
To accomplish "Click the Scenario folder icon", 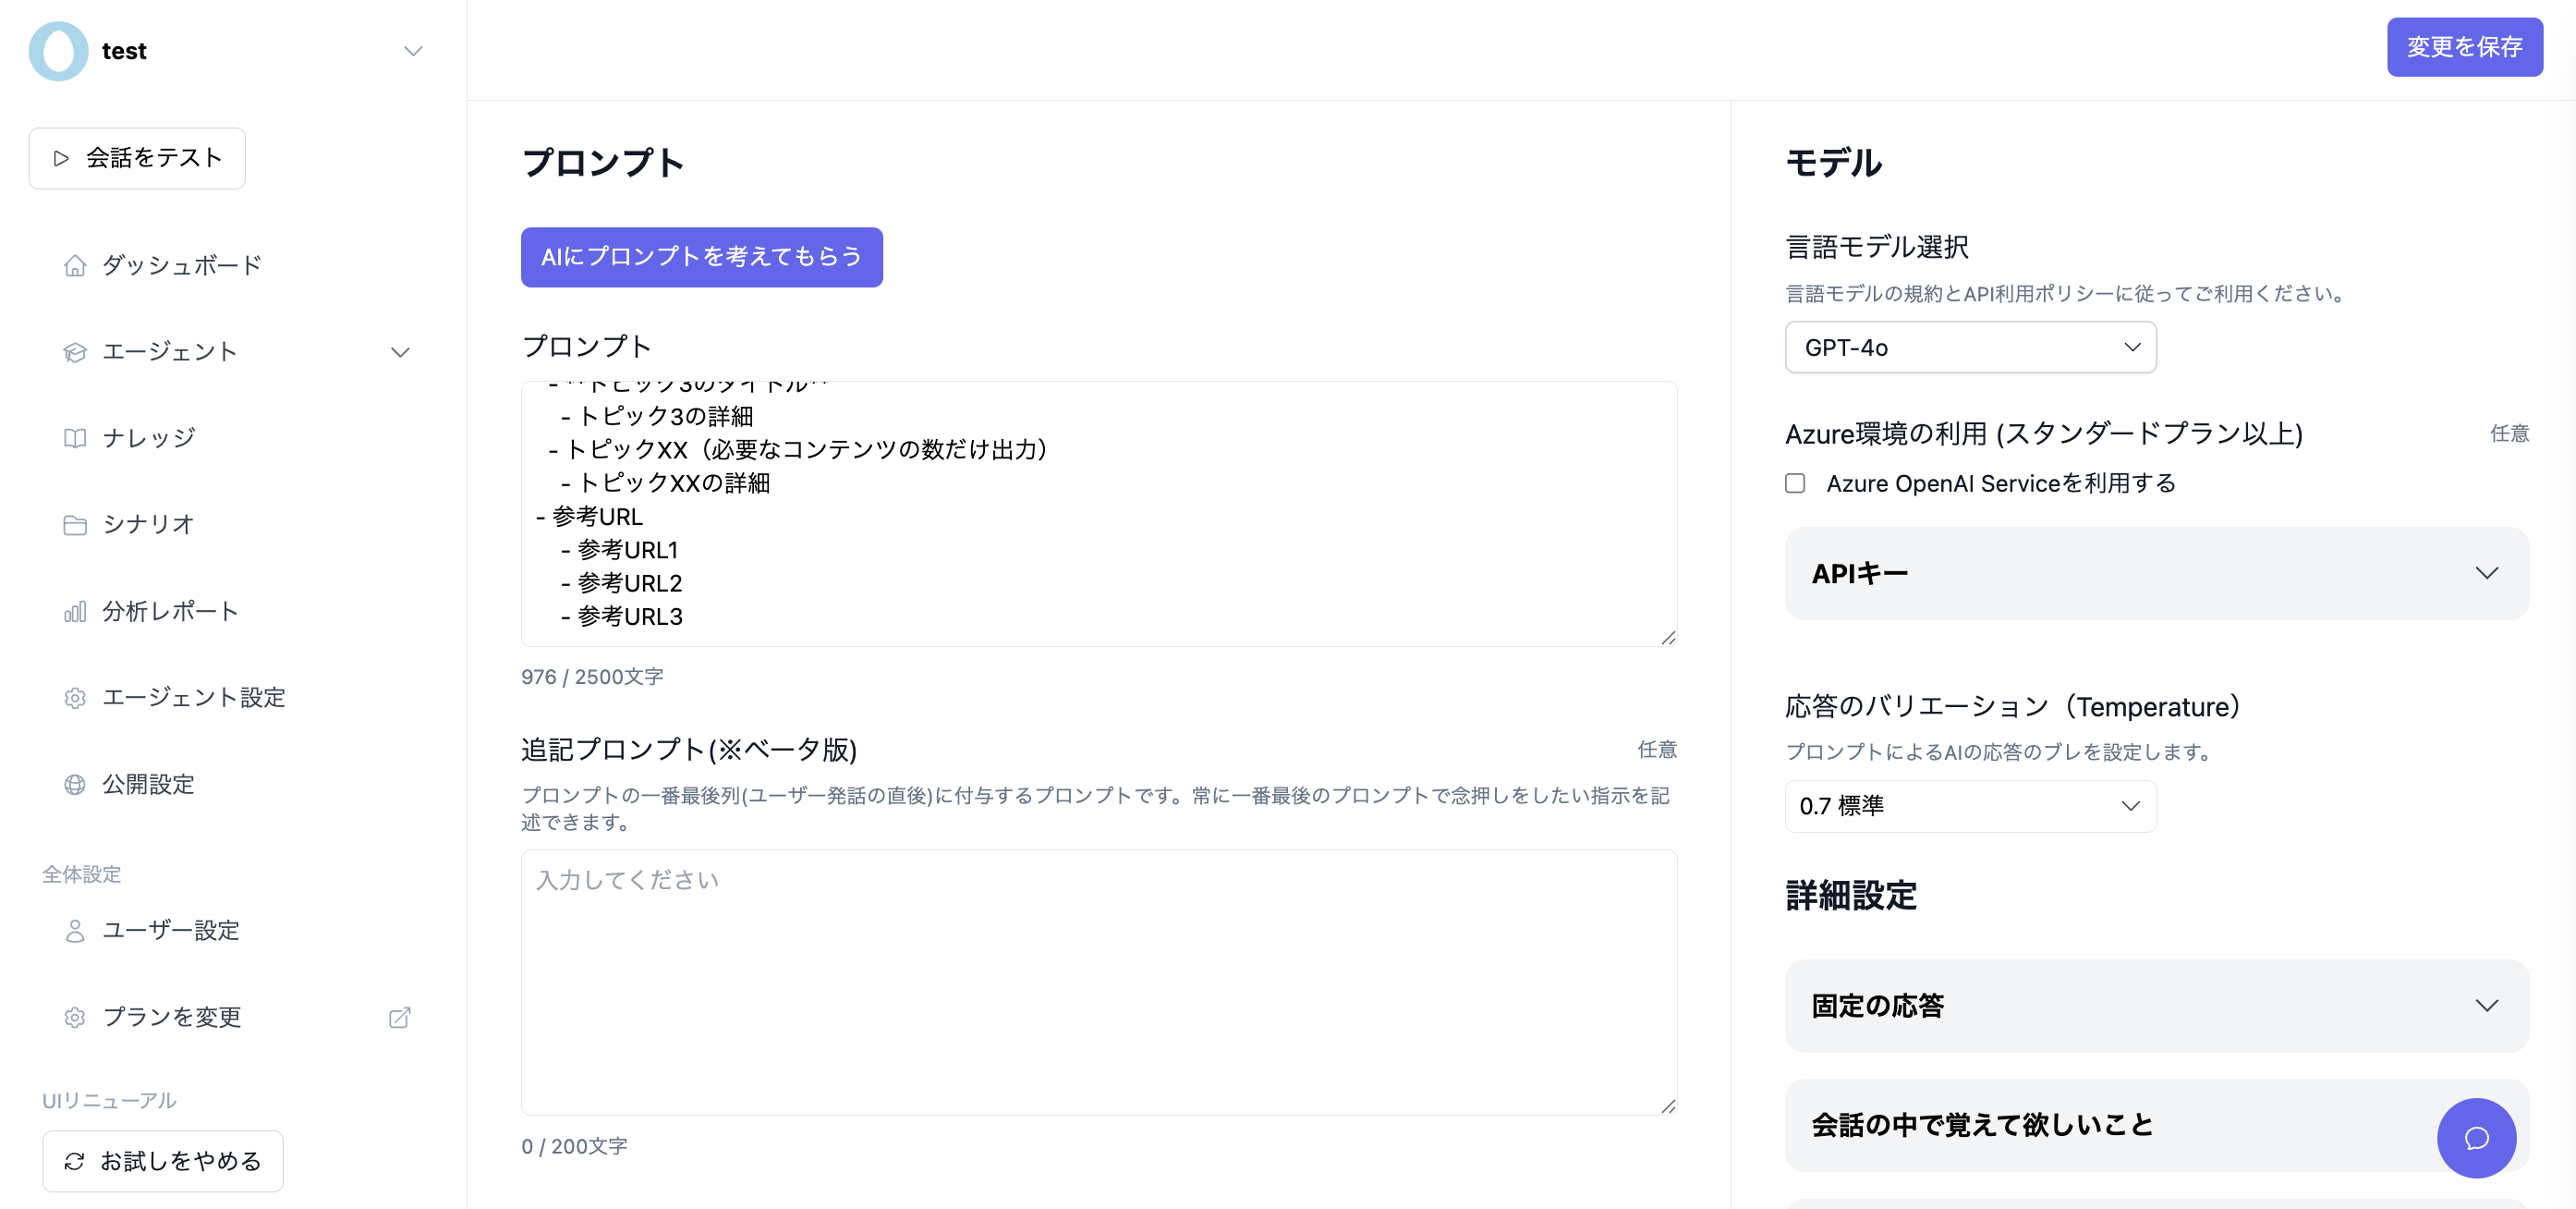I will coord(75,524).
